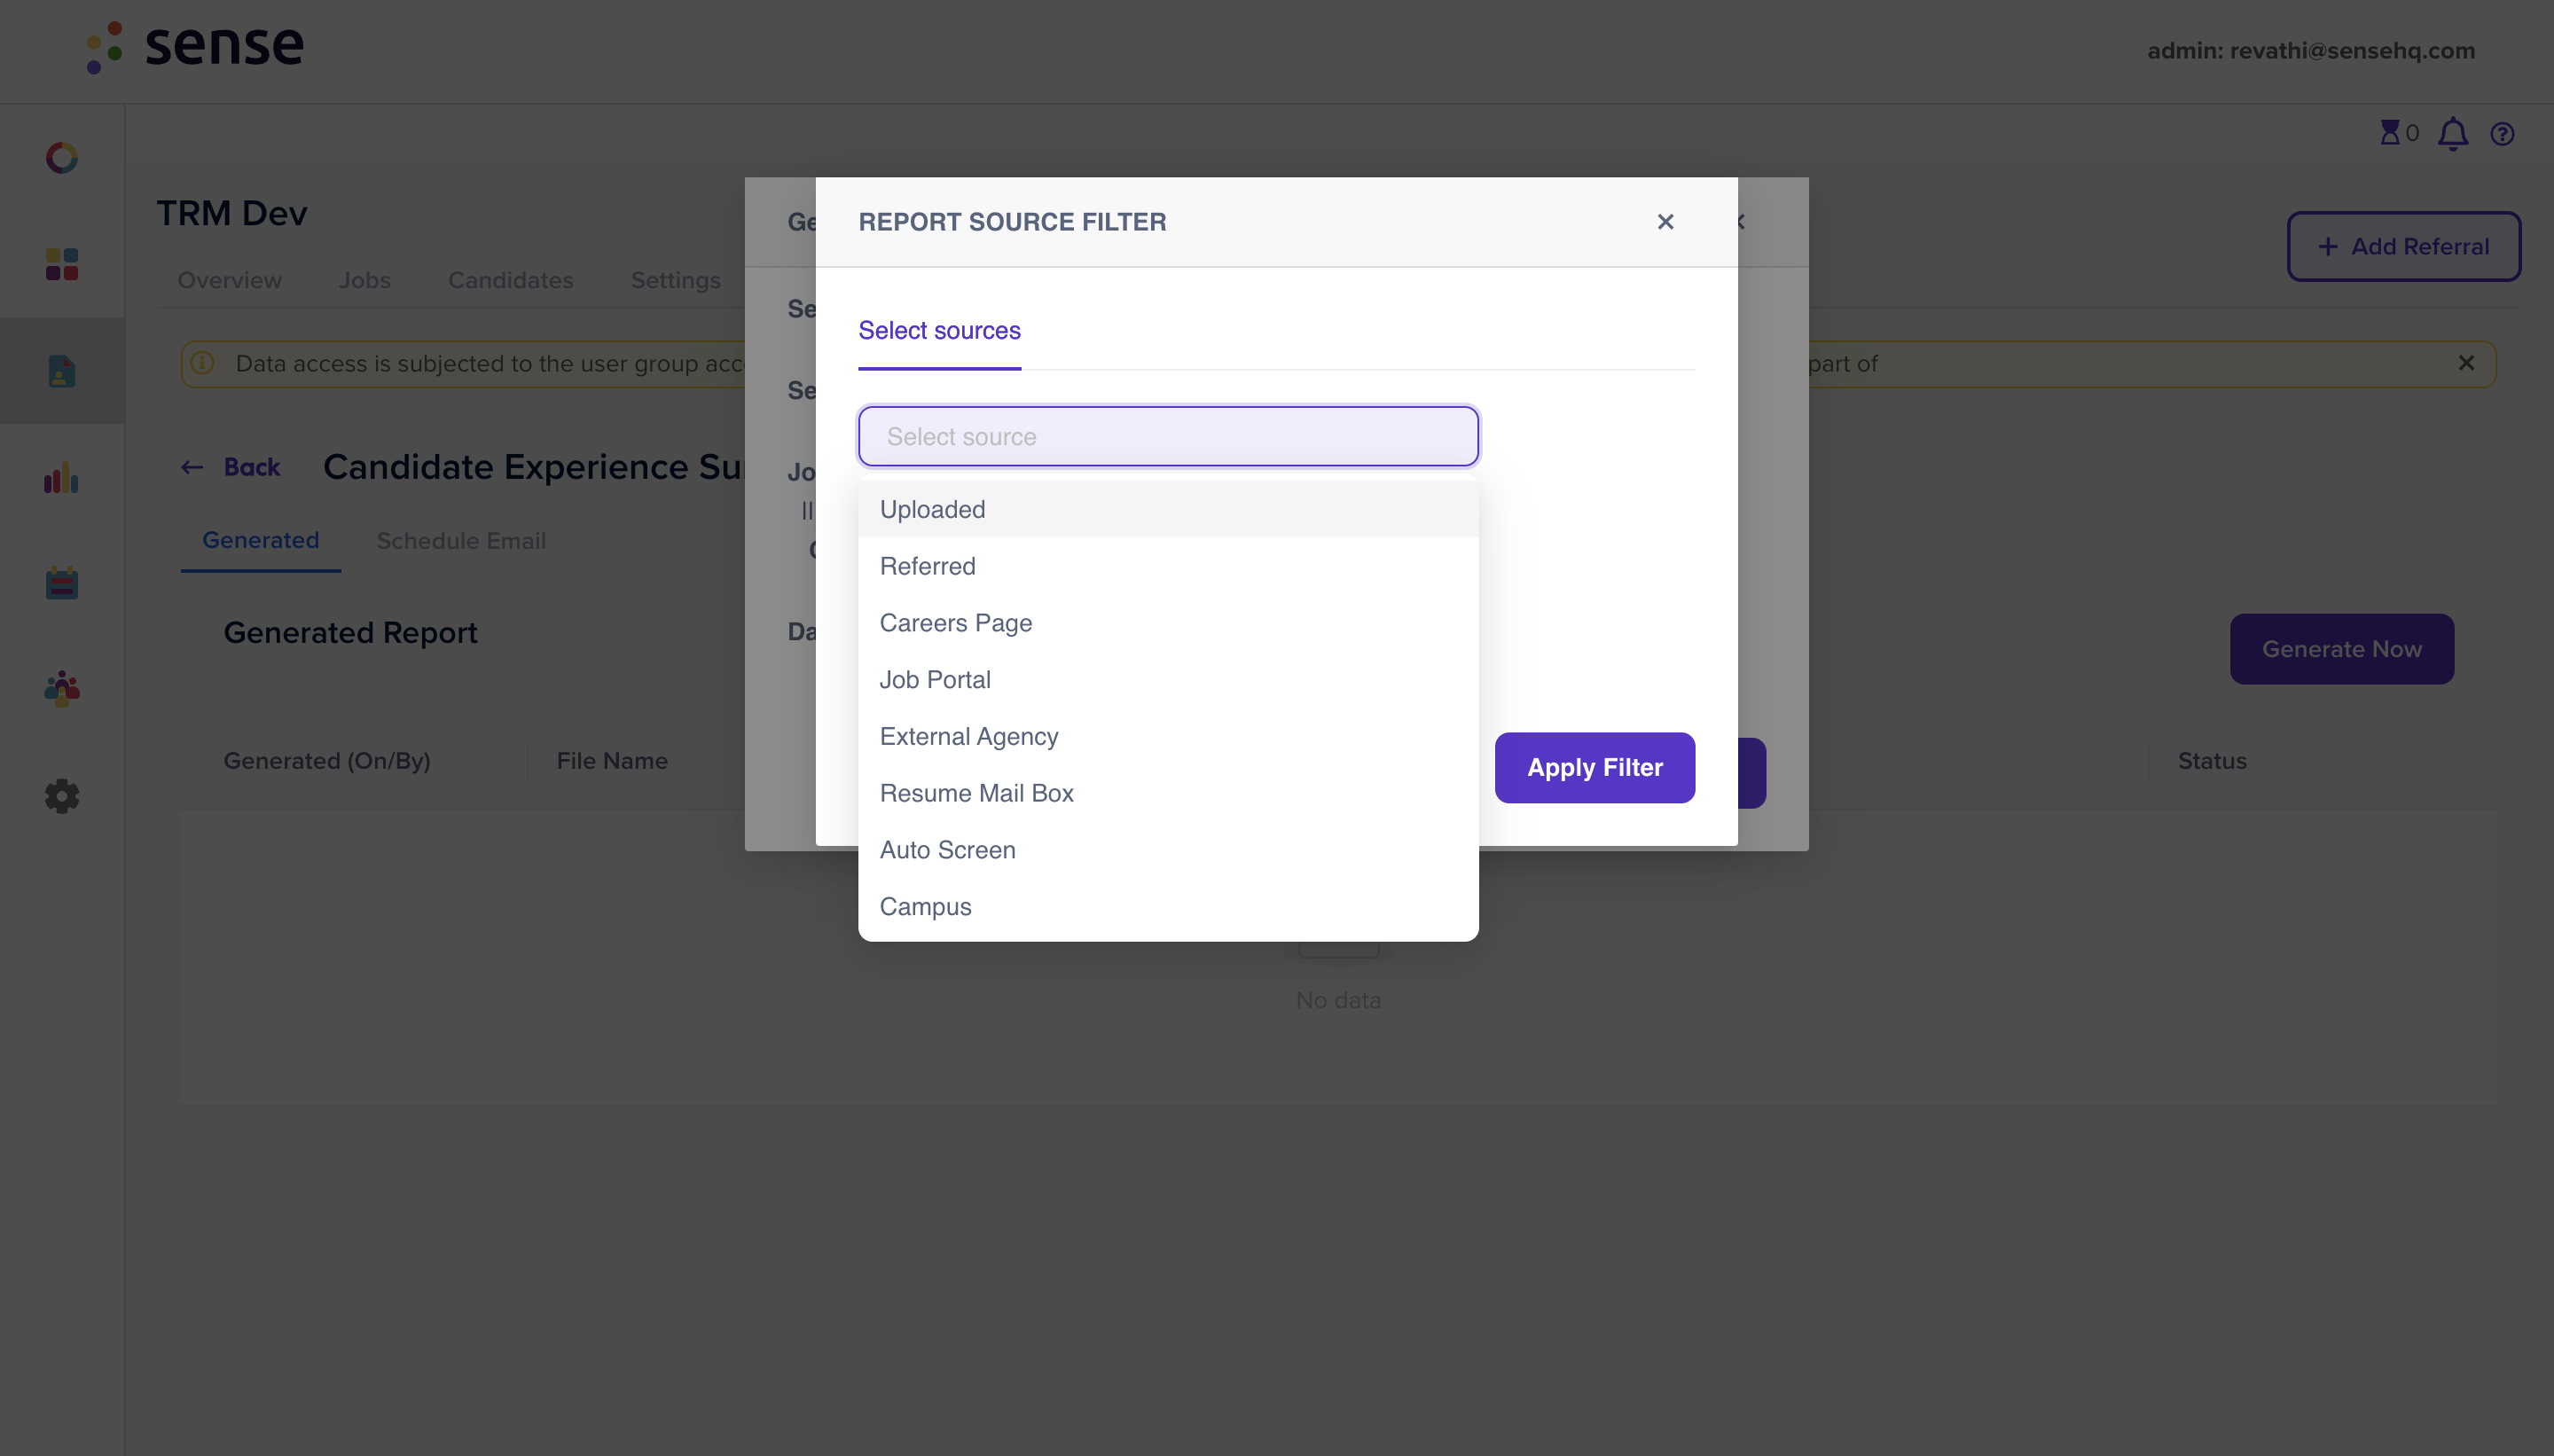Viewport: 2554px width, 1456px height.
Task: Dismiss the data access warning banner
Action: [x=2466, y=363]
